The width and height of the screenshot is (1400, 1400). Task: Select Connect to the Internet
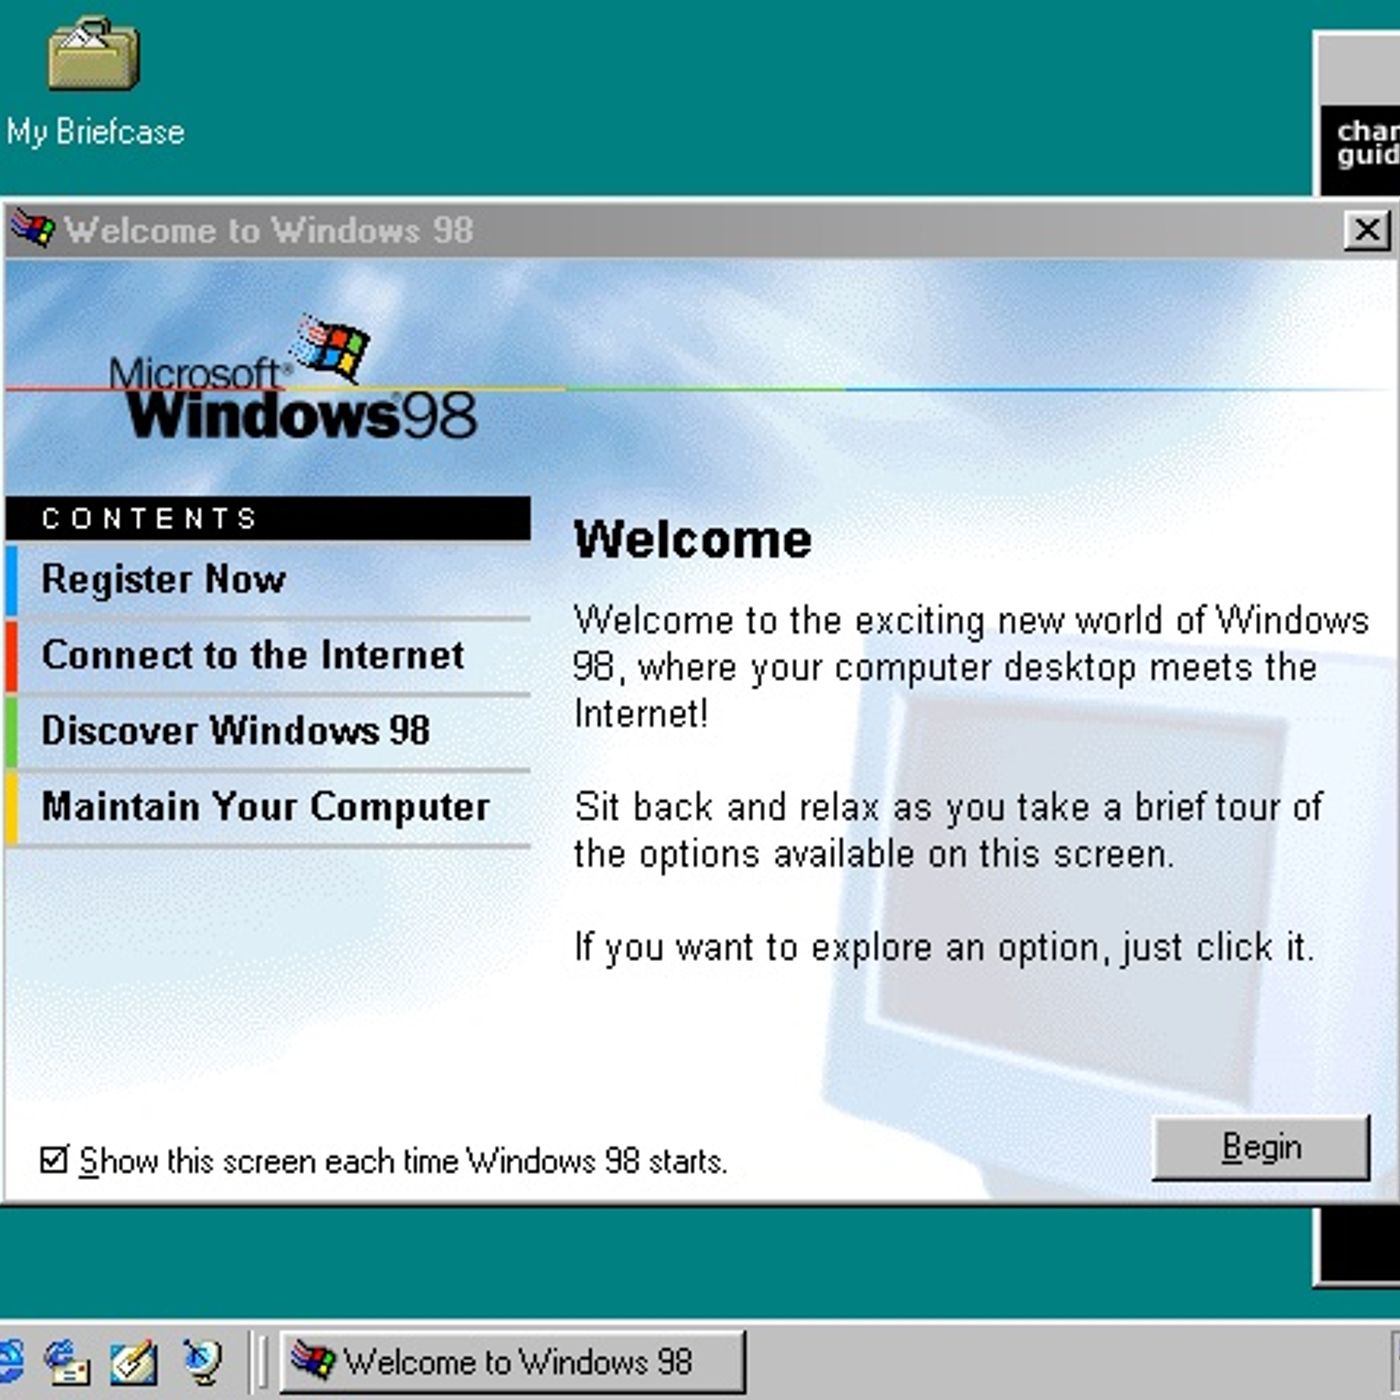tap(268, 656)
